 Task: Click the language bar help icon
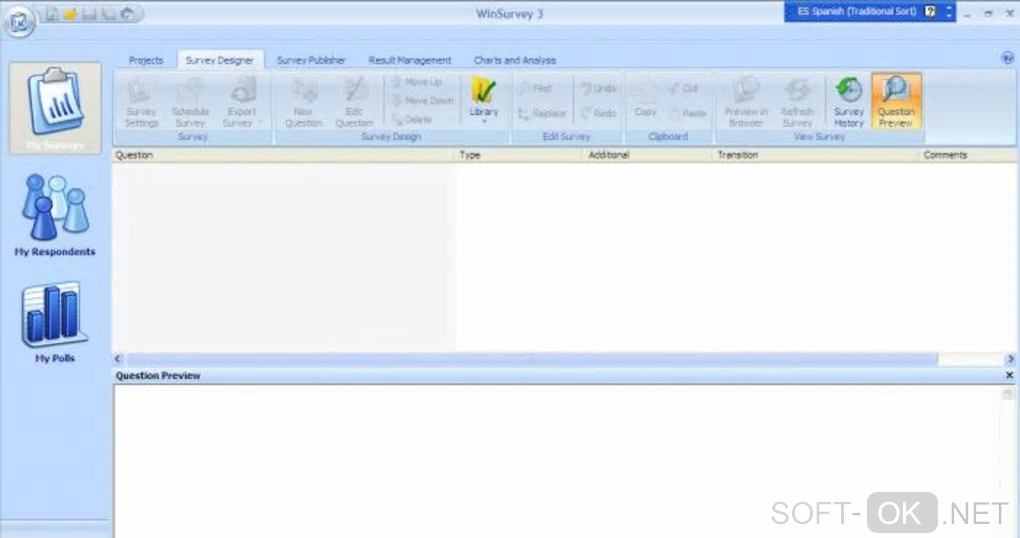(x=931, y=12)
